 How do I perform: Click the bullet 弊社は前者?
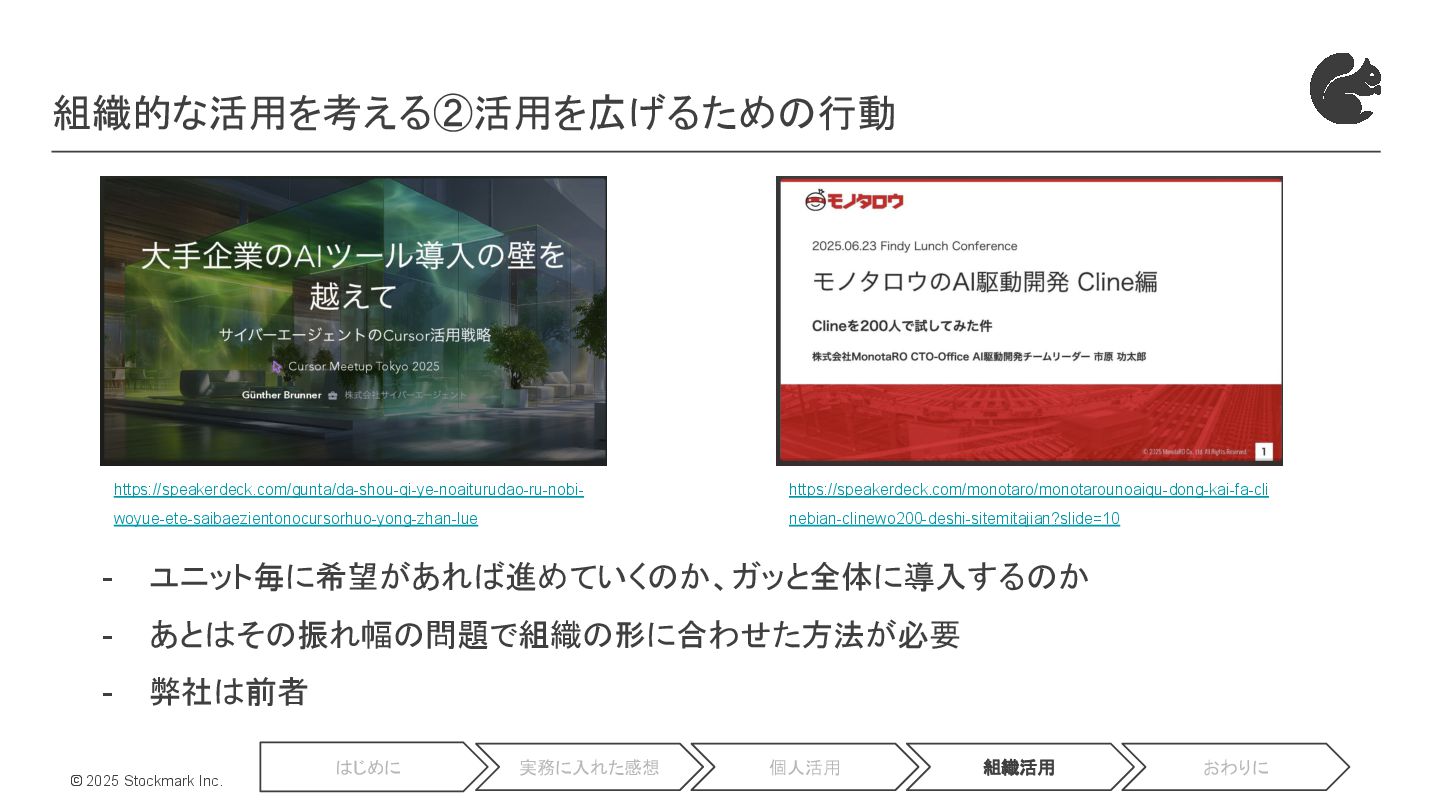point(228,692)
